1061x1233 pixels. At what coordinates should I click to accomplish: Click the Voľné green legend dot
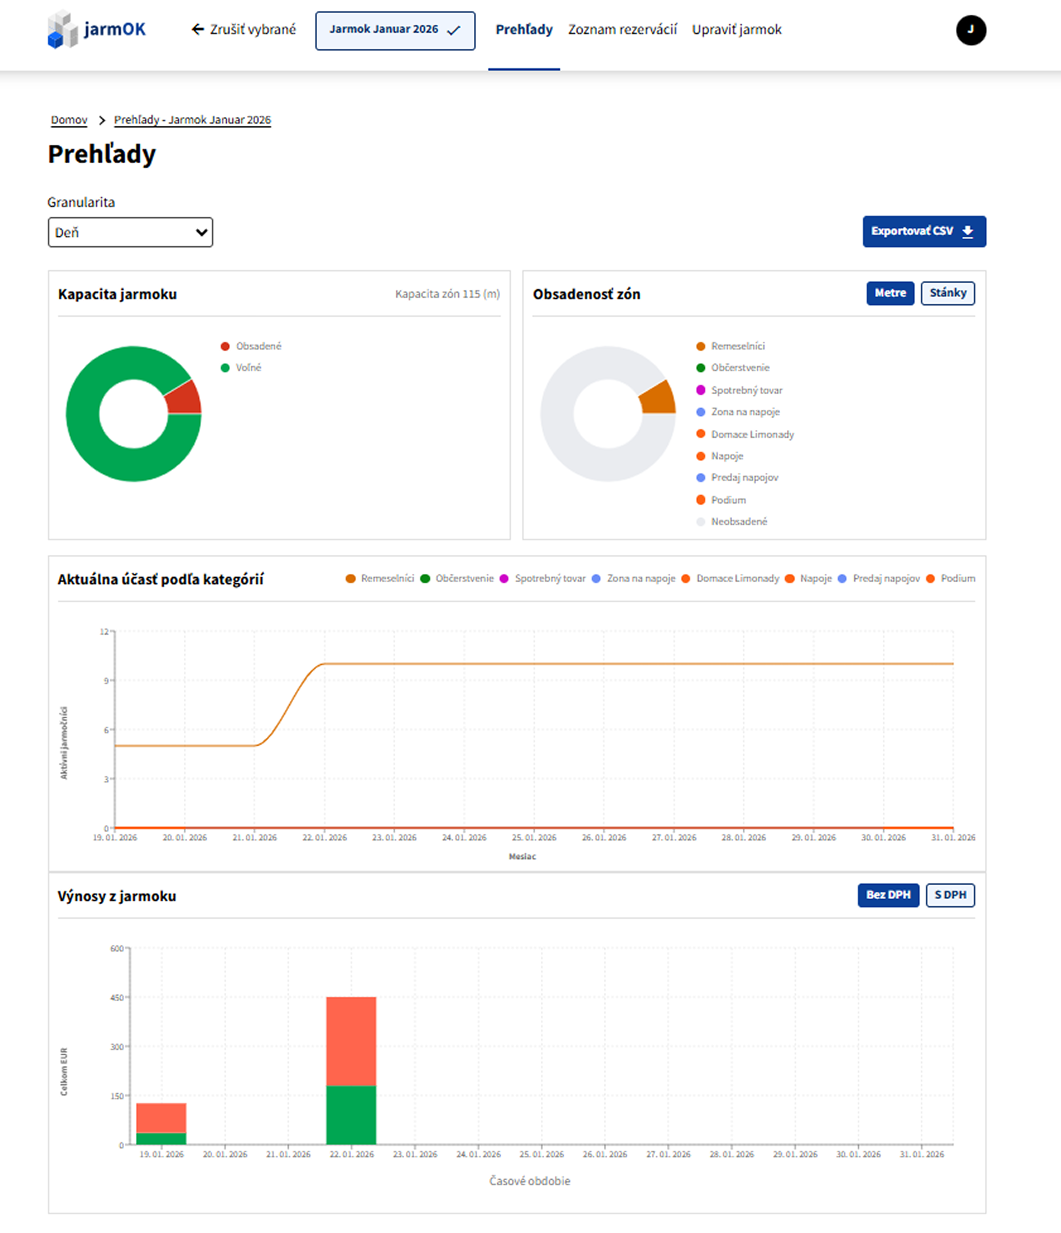(x=225, y=368)
